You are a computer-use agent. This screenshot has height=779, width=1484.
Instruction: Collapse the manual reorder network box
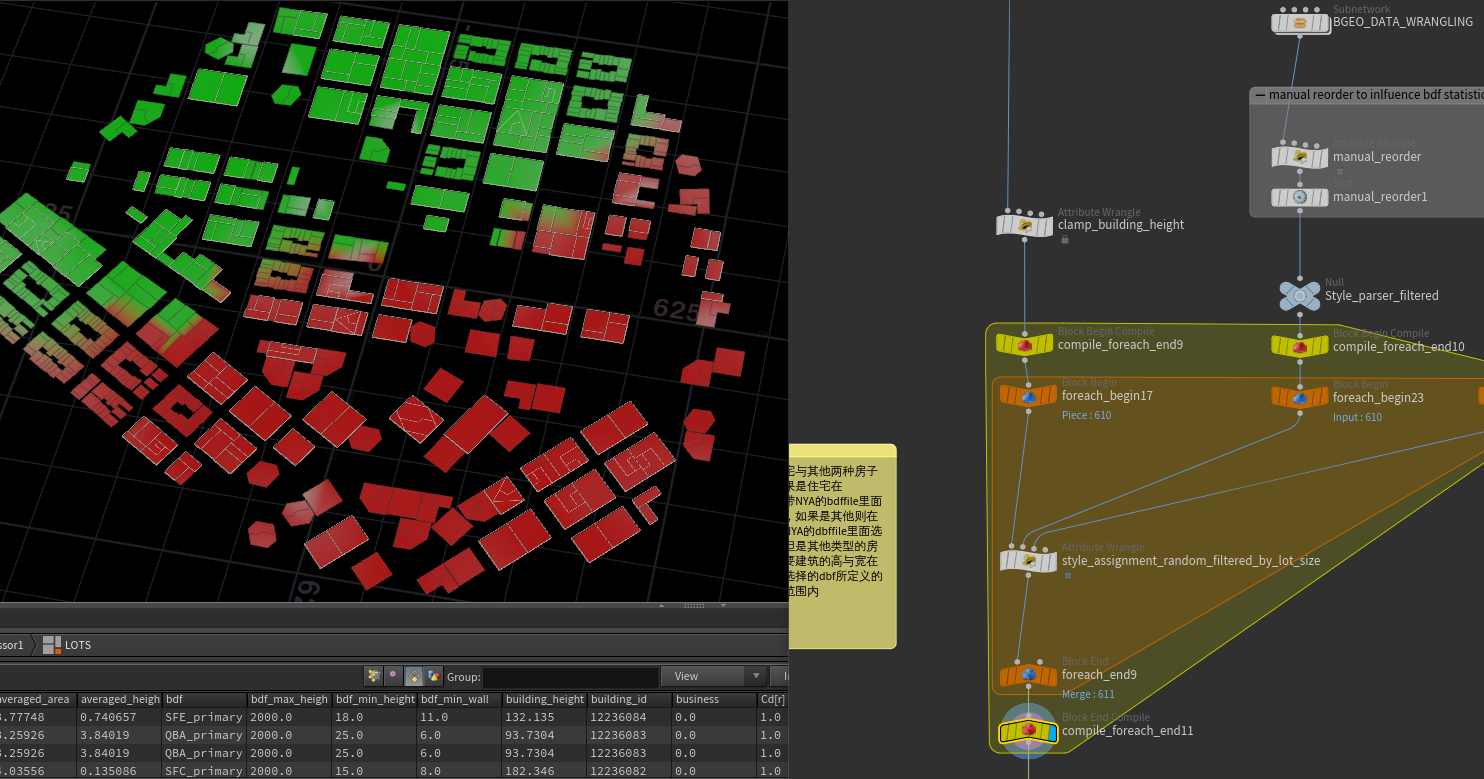[1260, 95]
